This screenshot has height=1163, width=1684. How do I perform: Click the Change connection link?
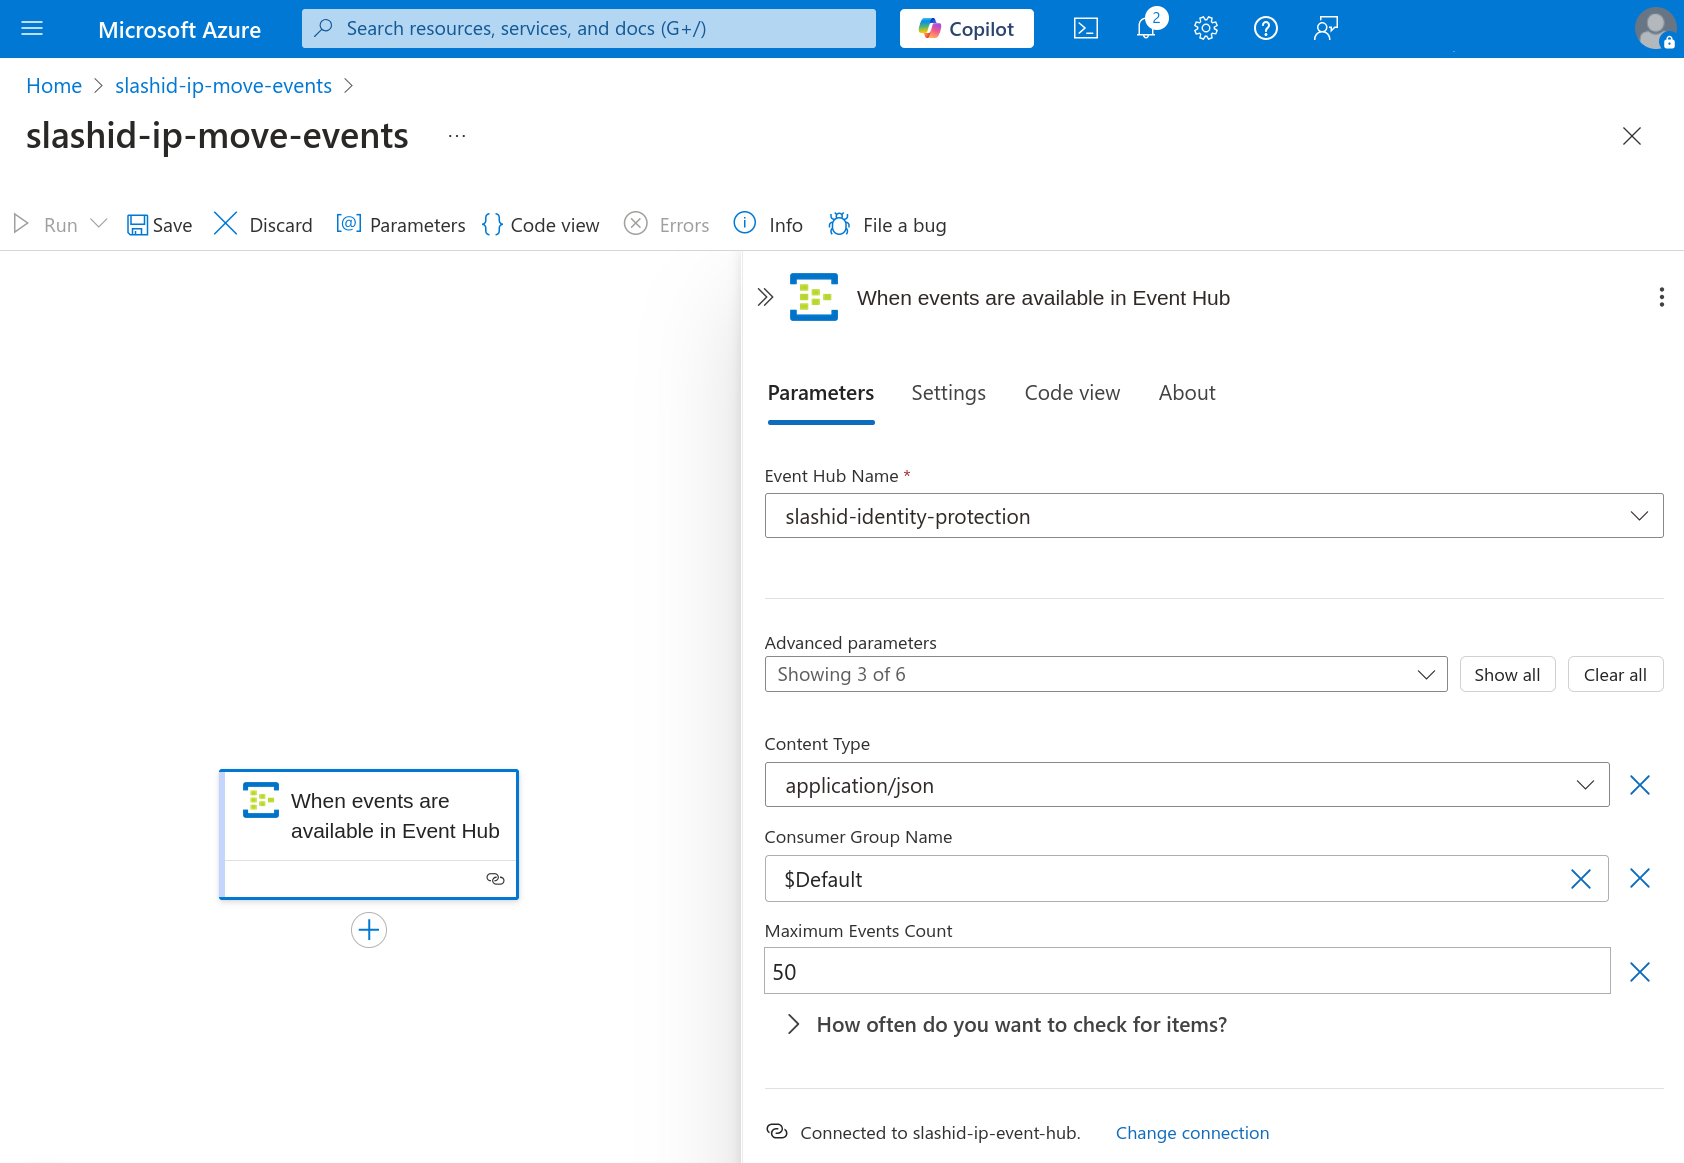pos(1192,1133)
